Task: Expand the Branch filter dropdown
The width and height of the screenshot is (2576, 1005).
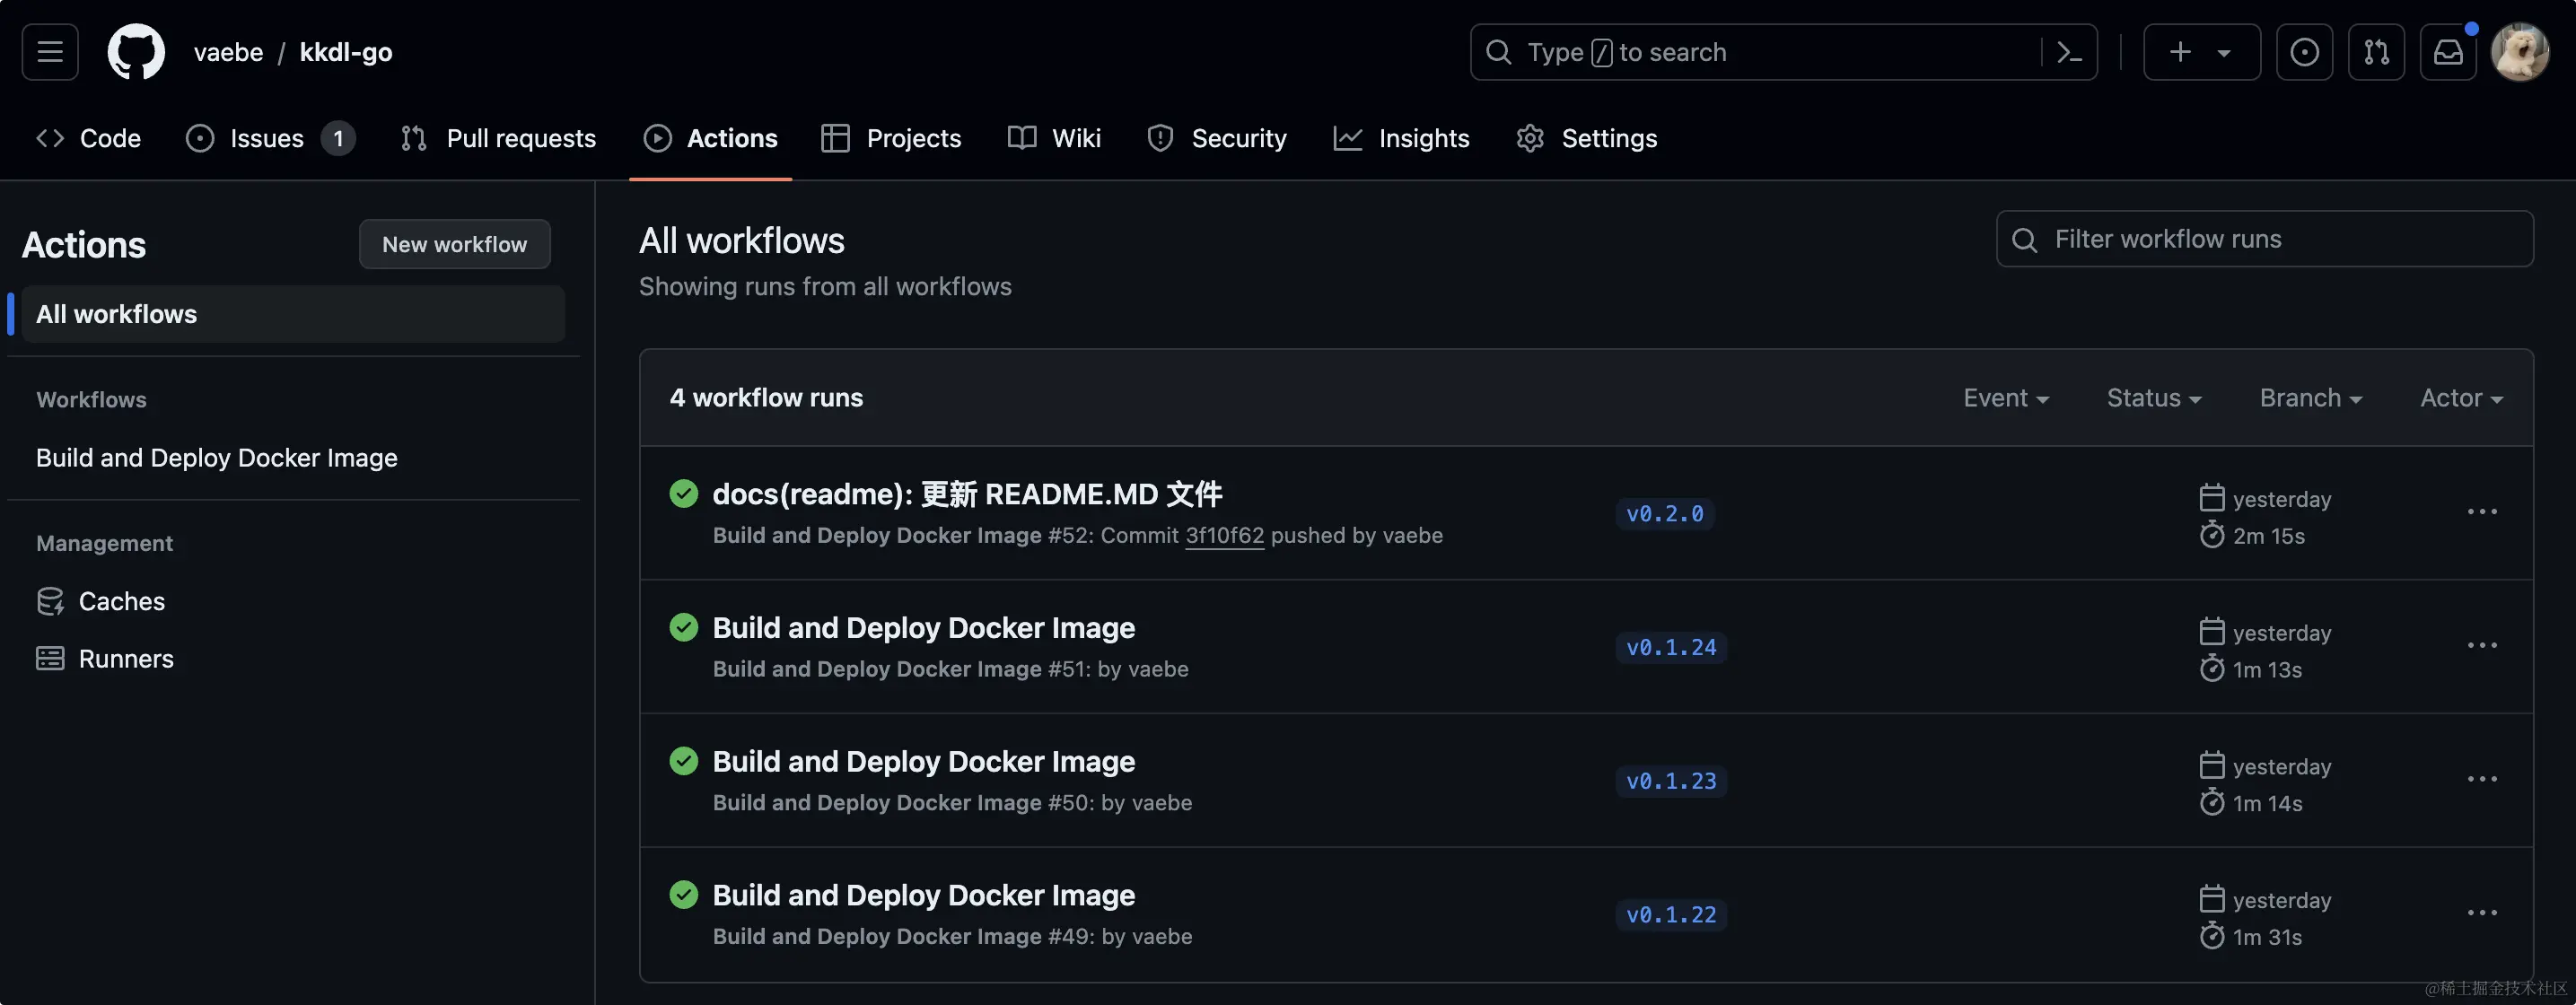Action: pyautogui.click(x=2310, y=398)
